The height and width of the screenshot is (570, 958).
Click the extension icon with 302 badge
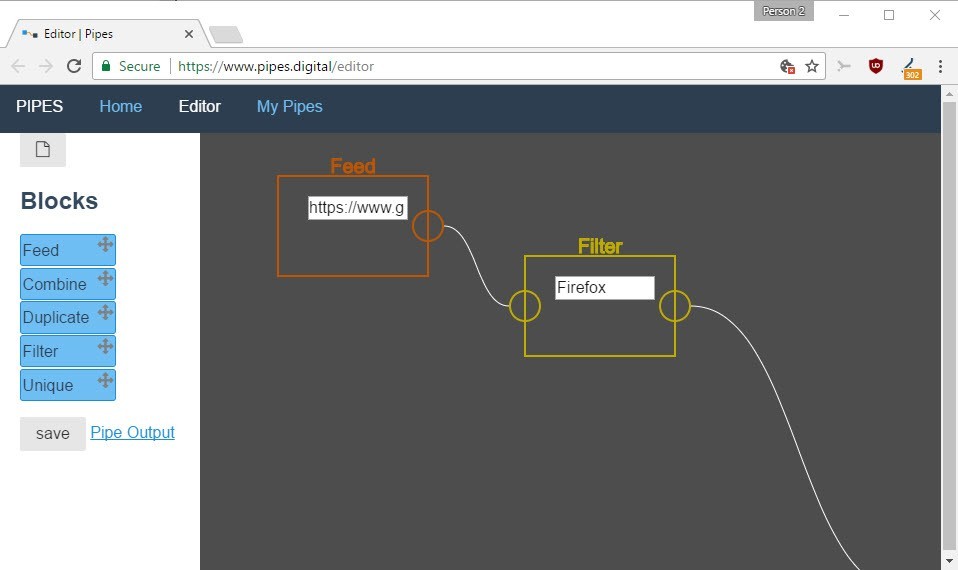[910, 68]
